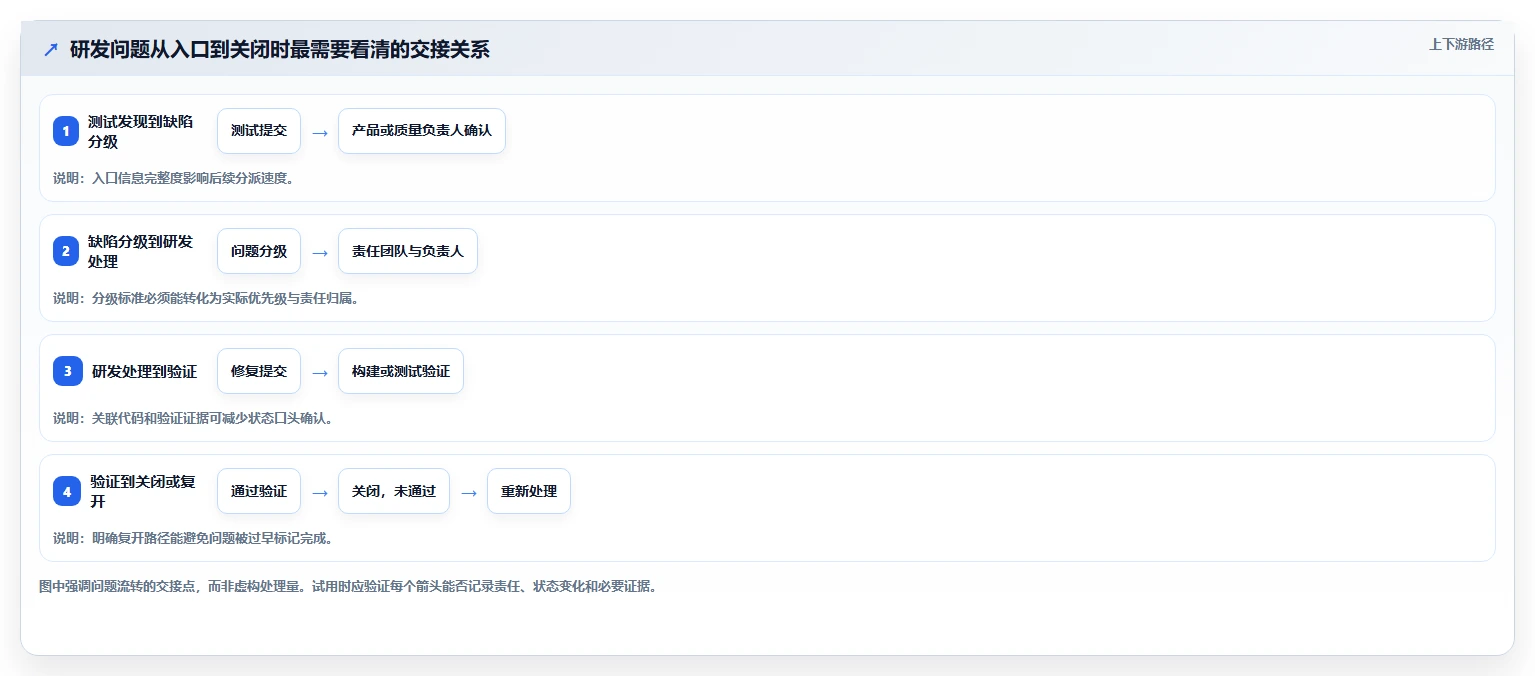Select the number 2 step badge
Image resolution: width=1535 pixels, height=676 pixels.
[66, 251]
